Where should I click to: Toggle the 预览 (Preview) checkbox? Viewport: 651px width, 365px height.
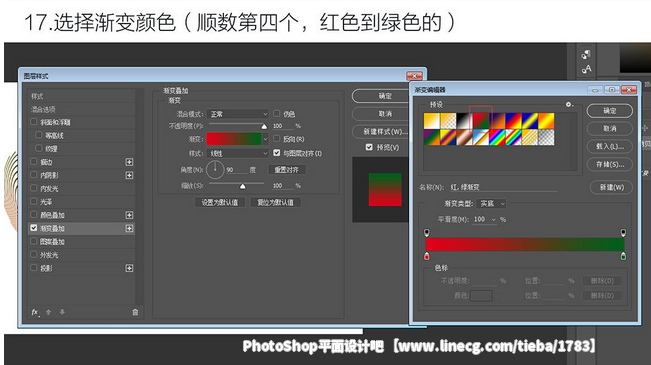[369, 147]
